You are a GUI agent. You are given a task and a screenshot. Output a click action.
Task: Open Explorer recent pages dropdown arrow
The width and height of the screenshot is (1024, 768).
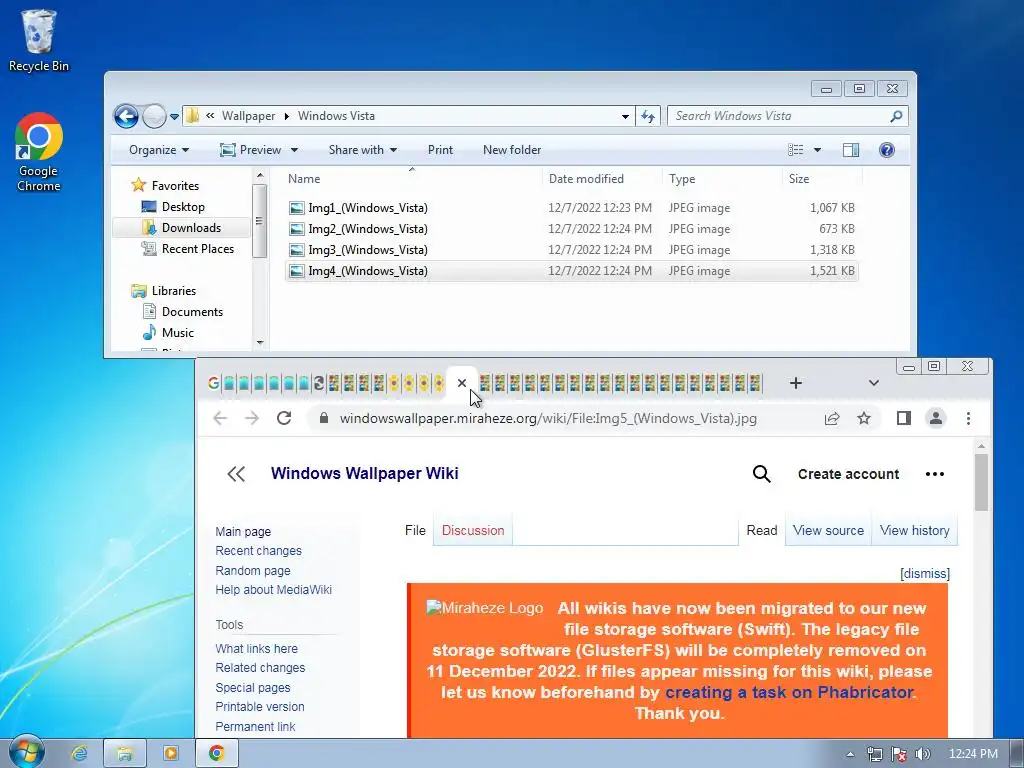(174, 117)
